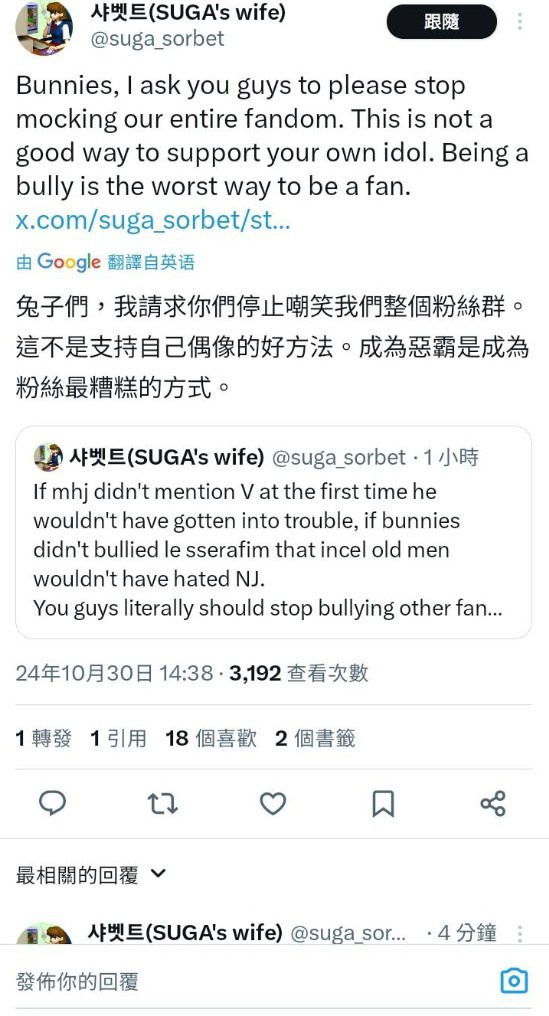Screen dimensions: 549x1016
Task: View the 1 引用 quotes list
Action: tap(119, 738)
